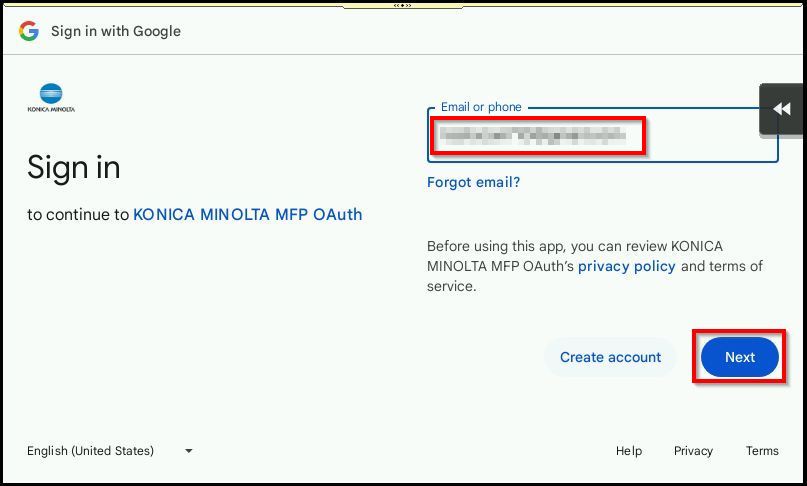Click the large "Sign in" heading
The image size is (807, 486).
pos(74,167)
